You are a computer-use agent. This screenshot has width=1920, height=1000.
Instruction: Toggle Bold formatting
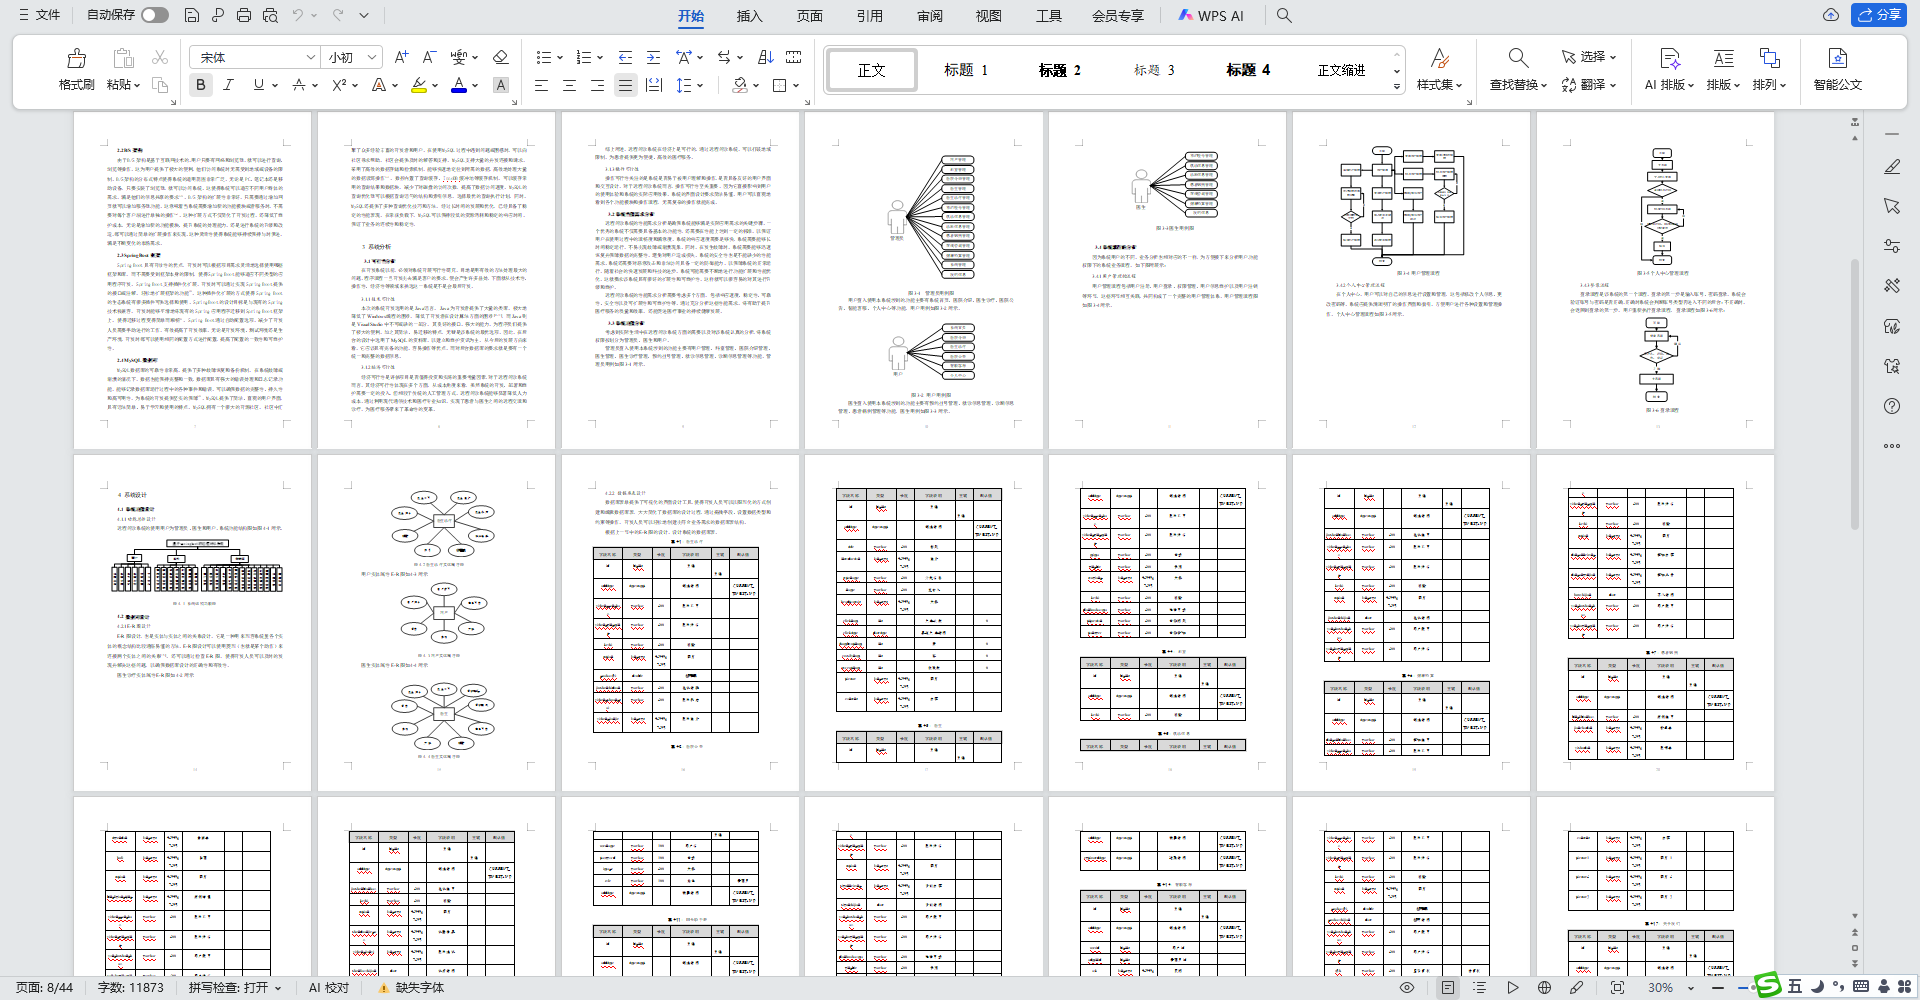tap(201, 85)
